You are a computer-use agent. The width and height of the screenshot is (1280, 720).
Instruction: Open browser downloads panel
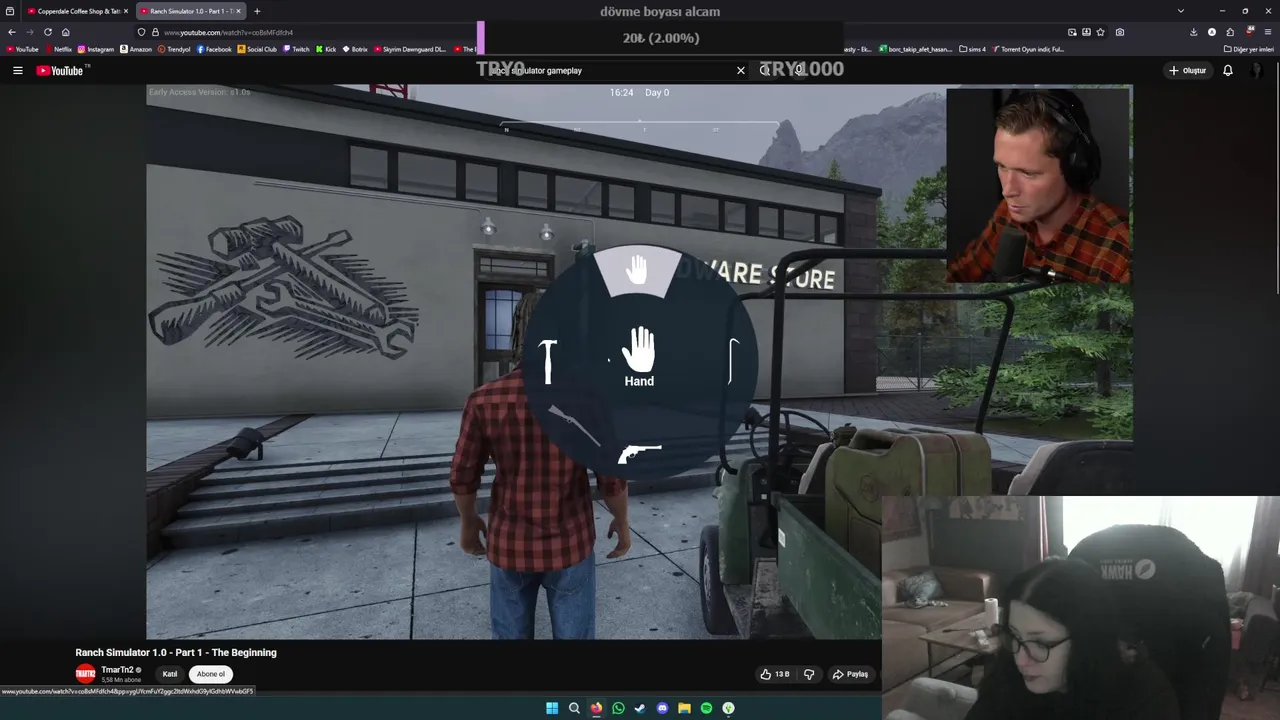tap(1193, 32)
